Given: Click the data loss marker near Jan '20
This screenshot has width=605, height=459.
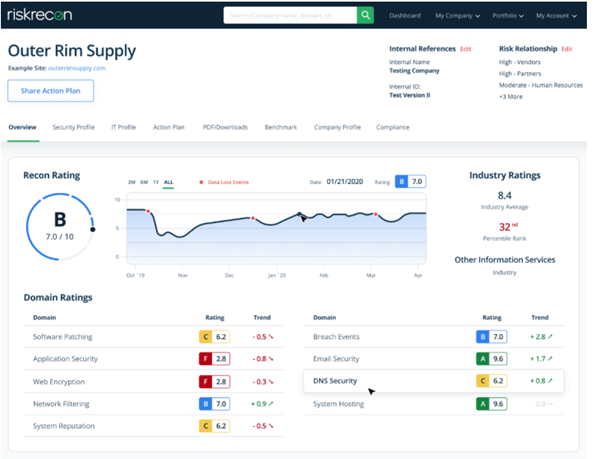Looking at the screenshot, I should (253, 218).
